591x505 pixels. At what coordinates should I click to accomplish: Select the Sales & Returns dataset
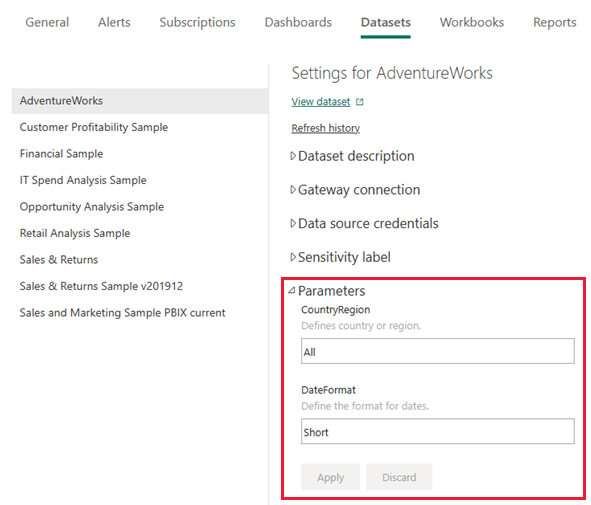pos(59,260)
